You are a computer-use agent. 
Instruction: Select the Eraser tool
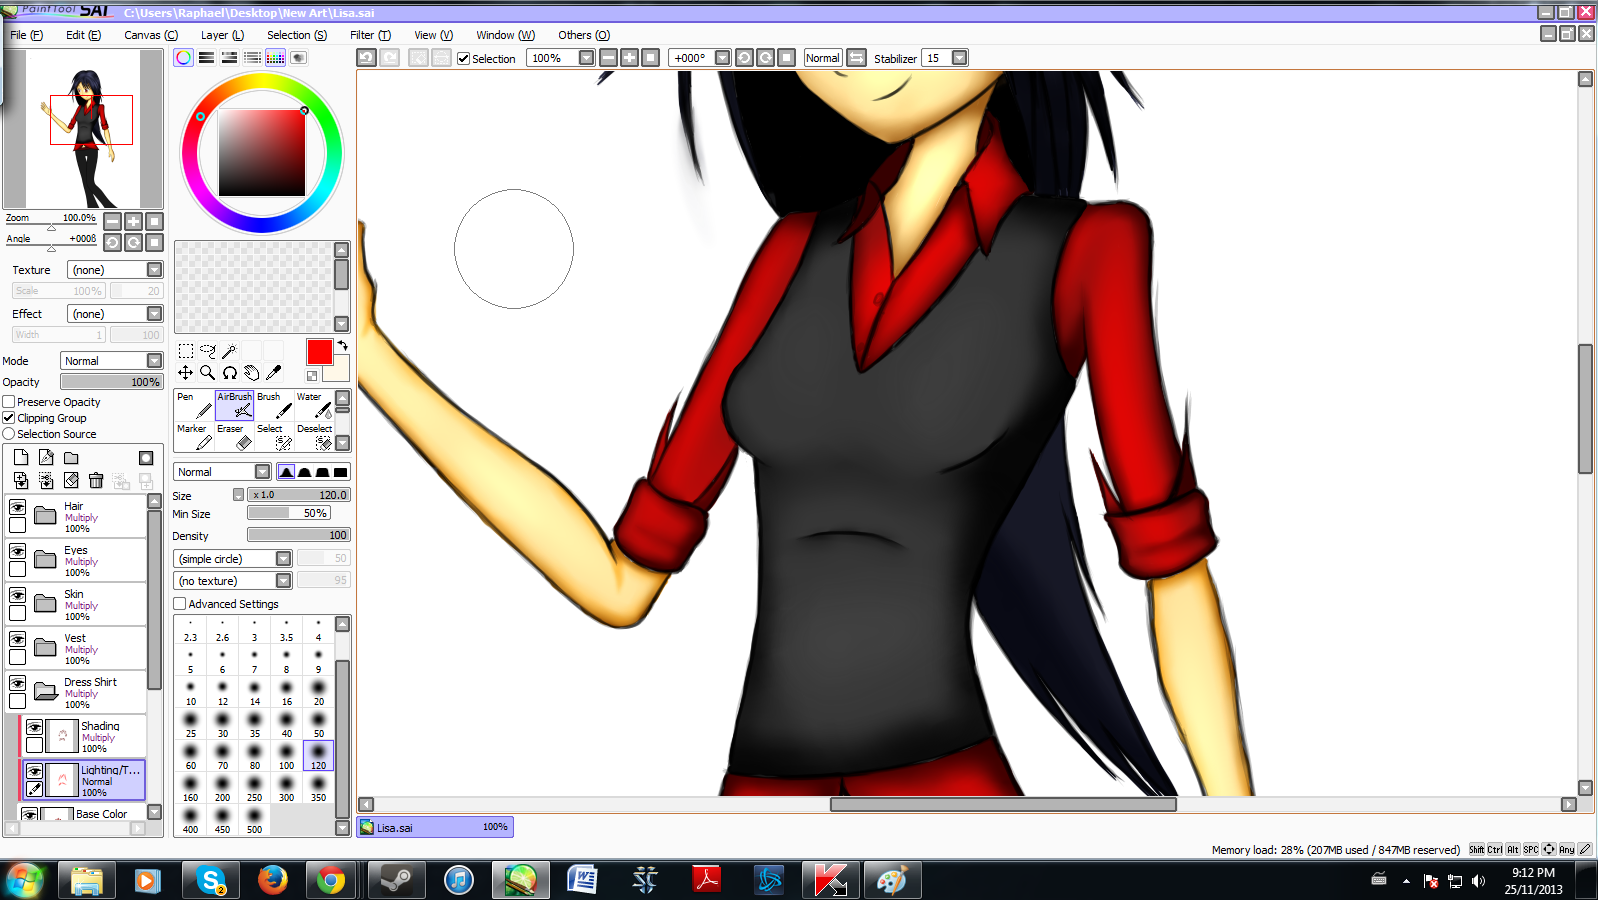233,436
